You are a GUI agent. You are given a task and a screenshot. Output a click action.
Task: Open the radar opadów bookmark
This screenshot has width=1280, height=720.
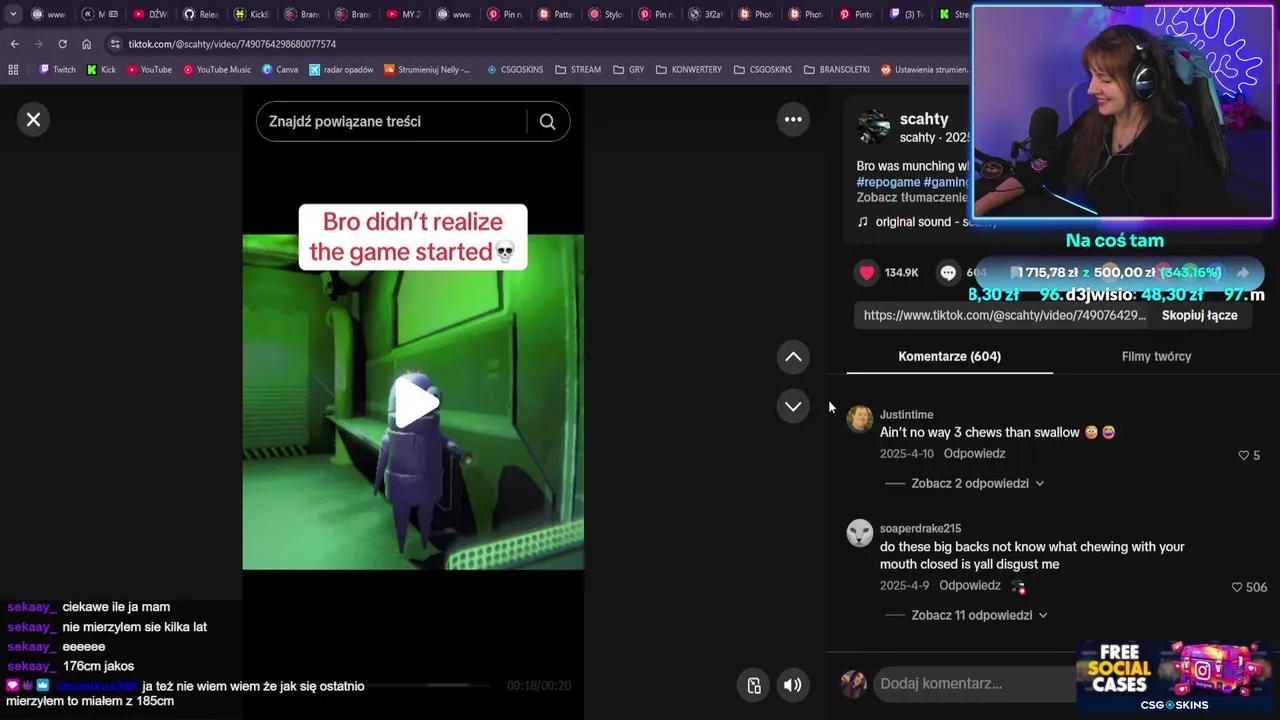tap(341, 70)
